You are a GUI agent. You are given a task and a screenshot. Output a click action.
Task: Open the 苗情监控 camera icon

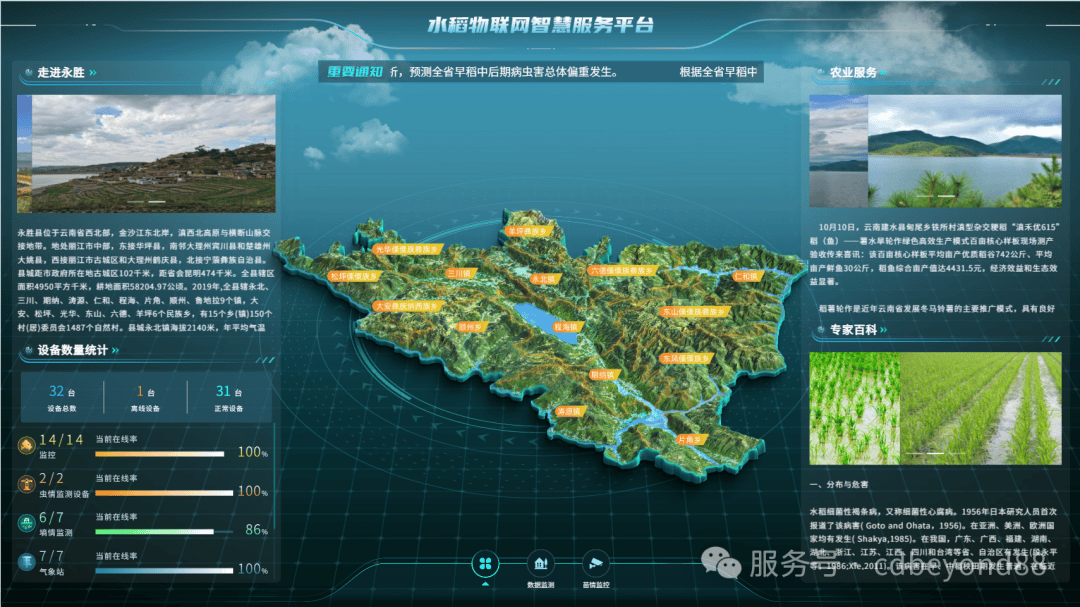[x=596, y=563]
